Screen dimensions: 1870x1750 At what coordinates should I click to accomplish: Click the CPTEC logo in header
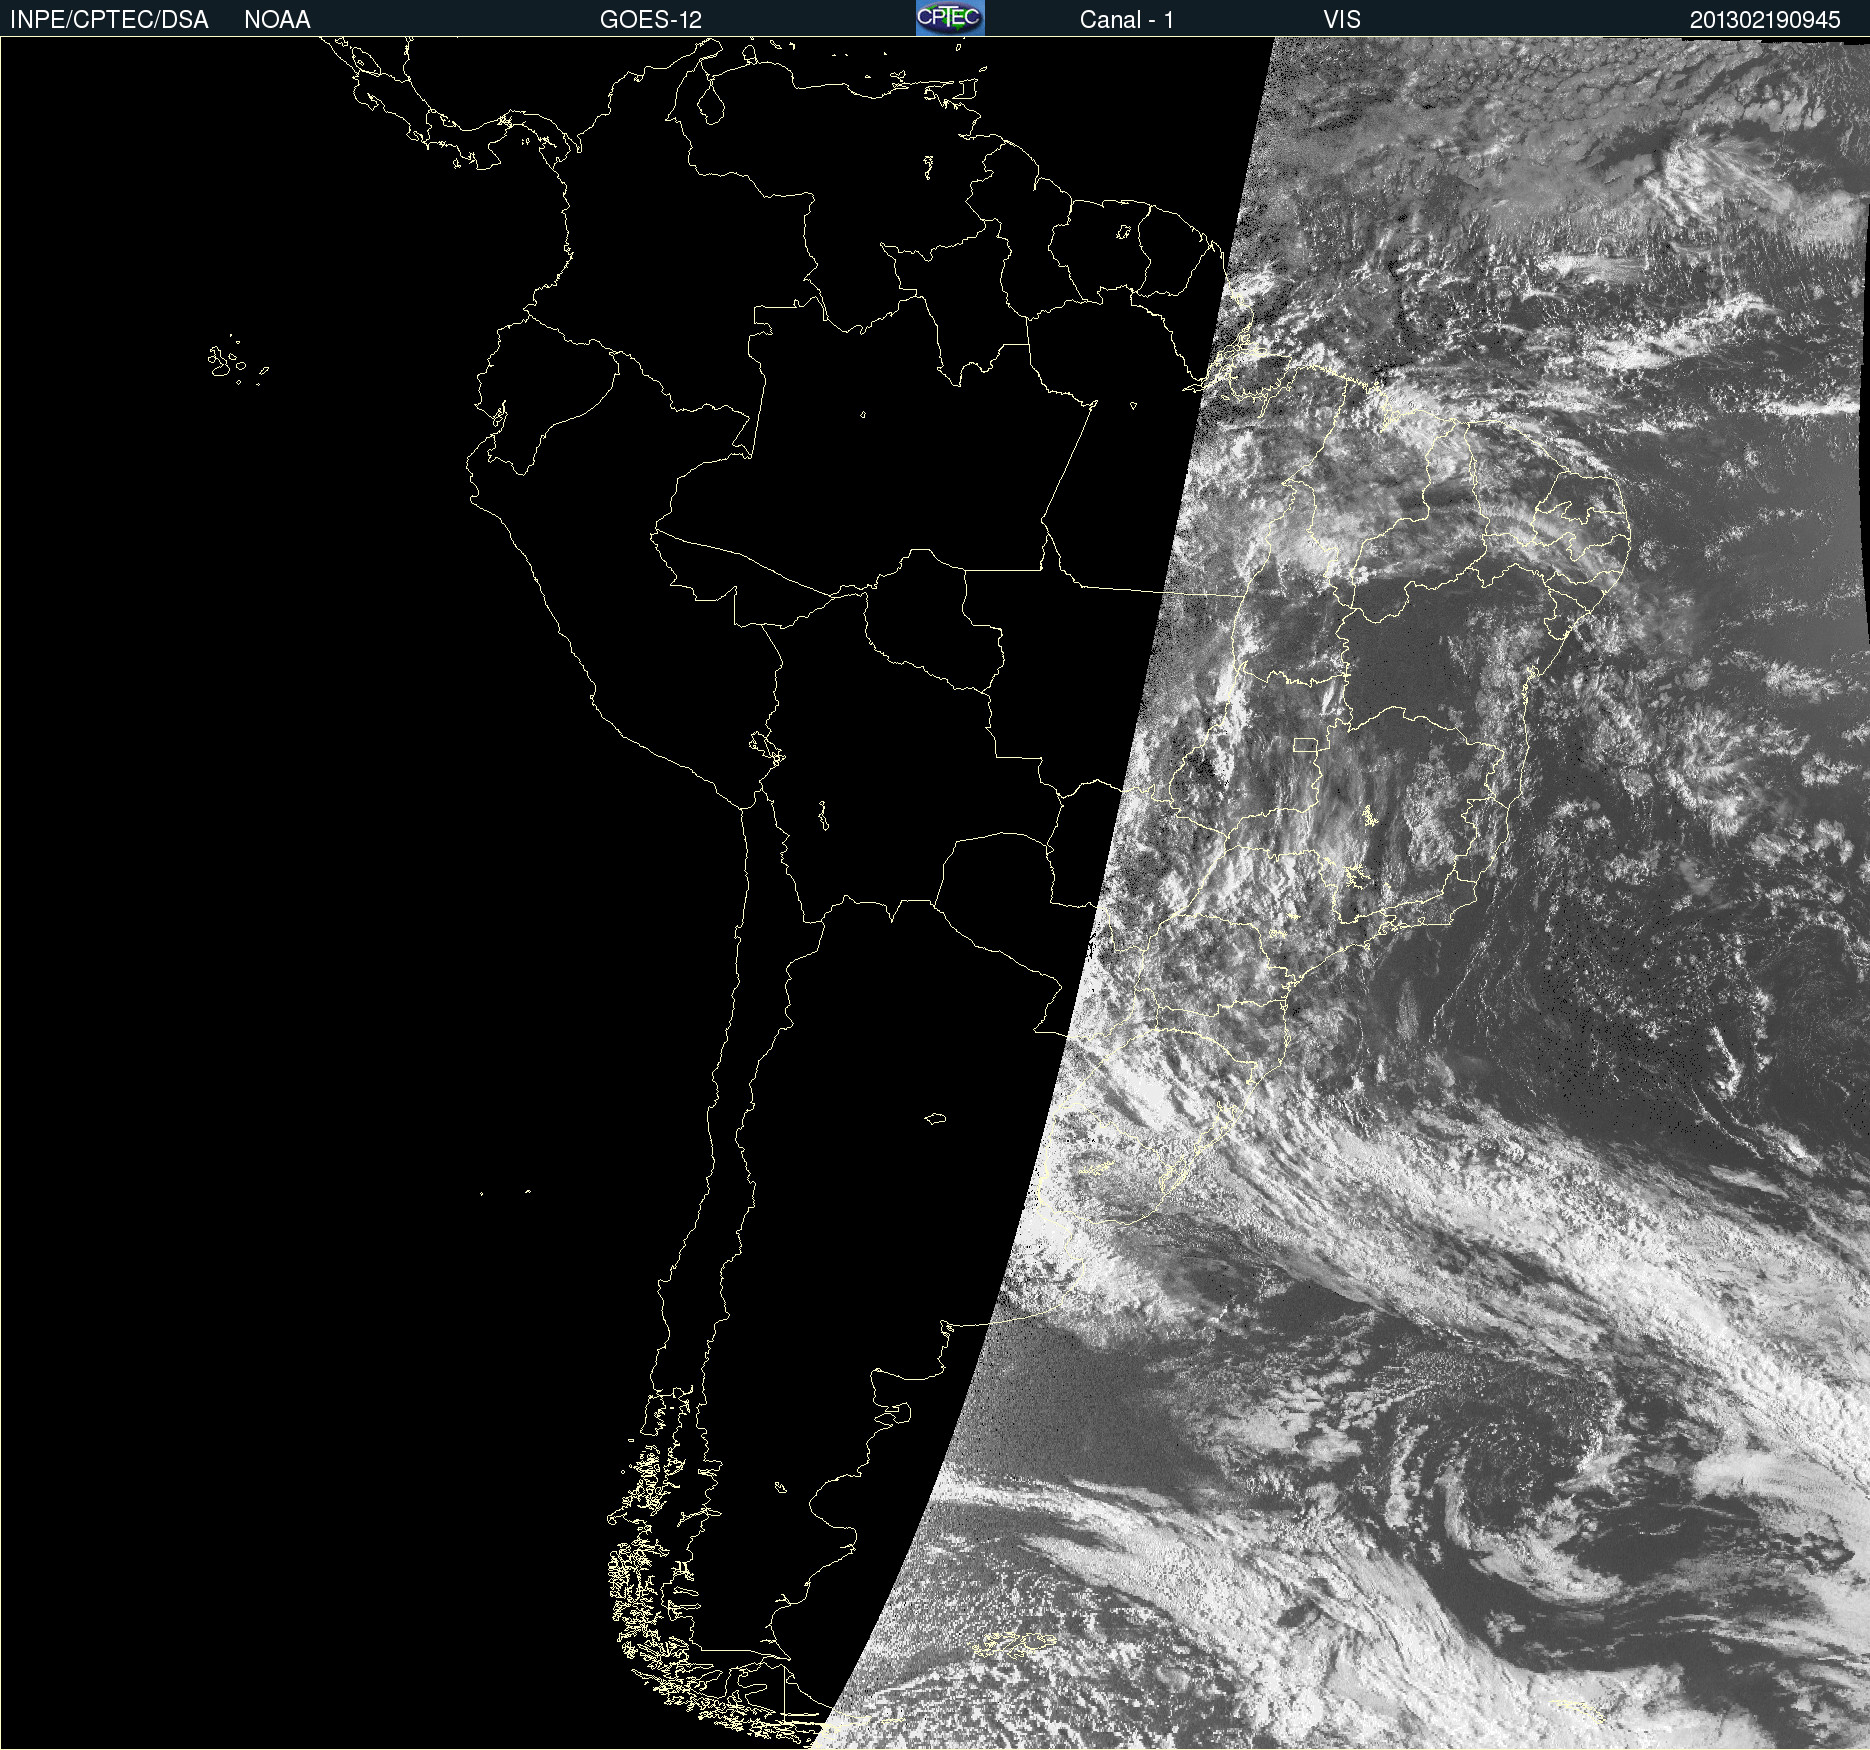click(x=950, y=18)
